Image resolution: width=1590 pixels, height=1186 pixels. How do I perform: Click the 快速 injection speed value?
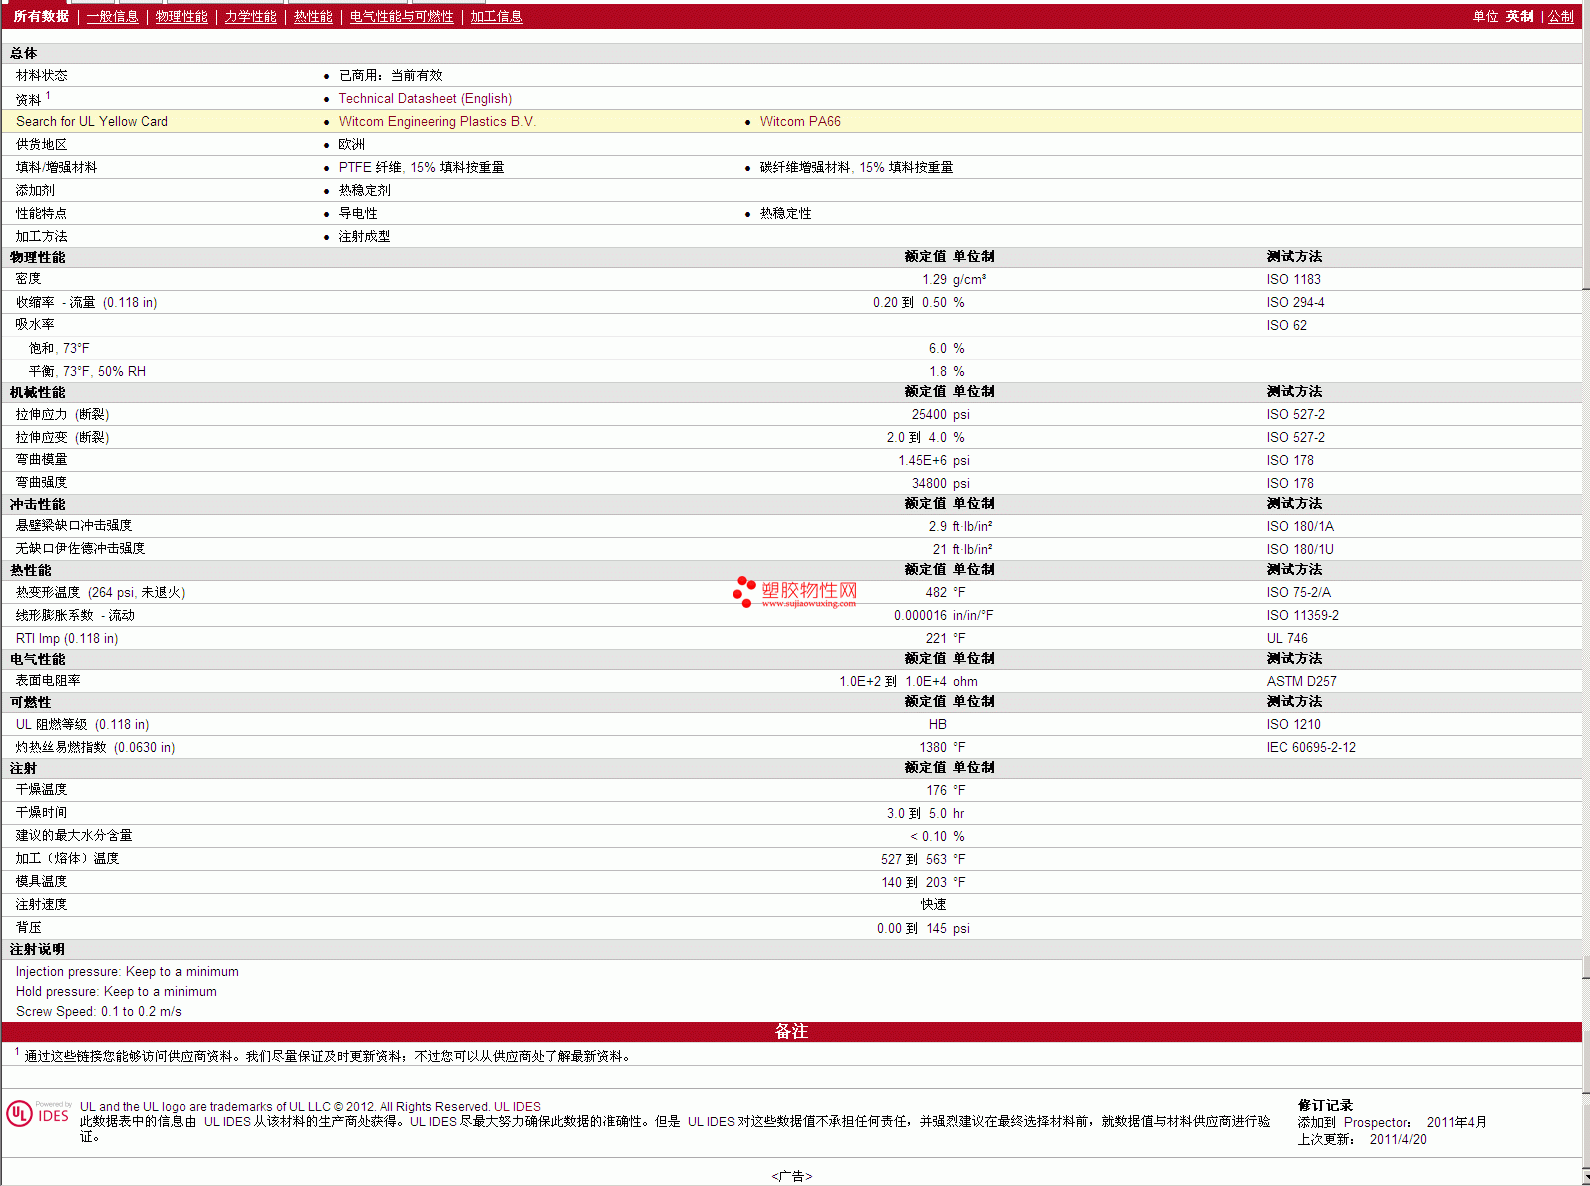[933, 904]
